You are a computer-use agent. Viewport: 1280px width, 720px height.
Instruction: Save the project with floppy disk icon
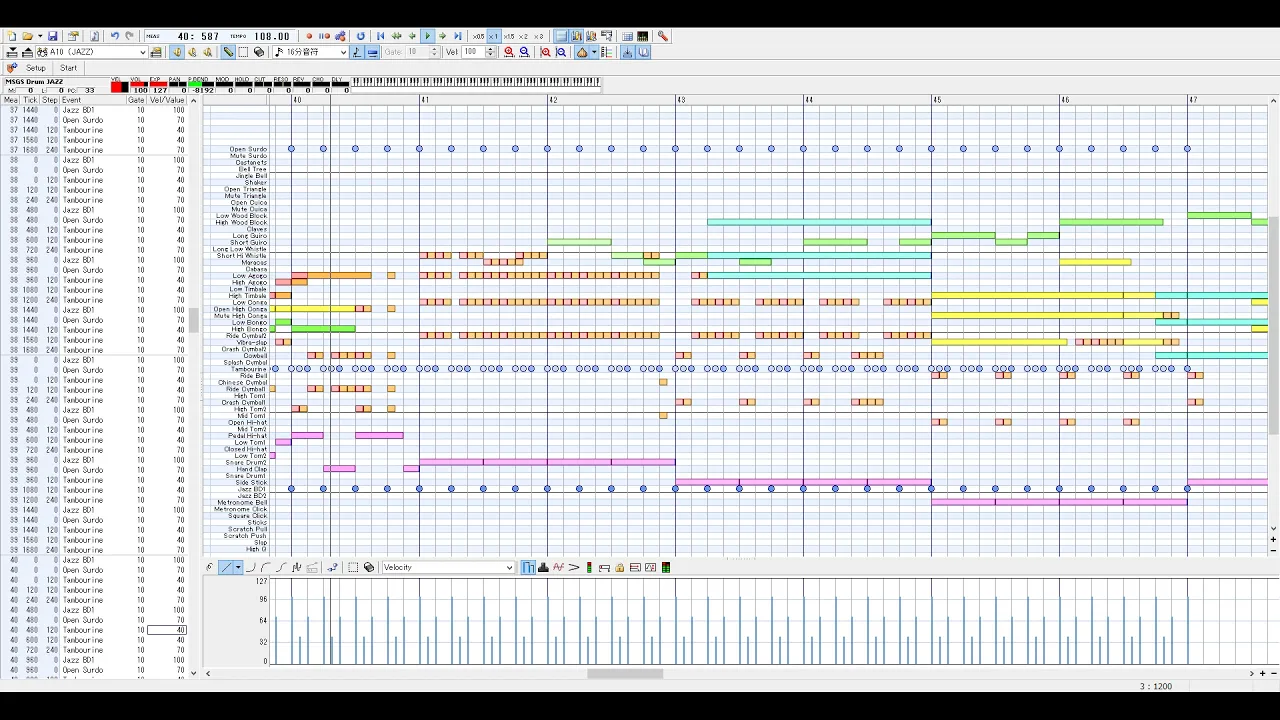53,36
